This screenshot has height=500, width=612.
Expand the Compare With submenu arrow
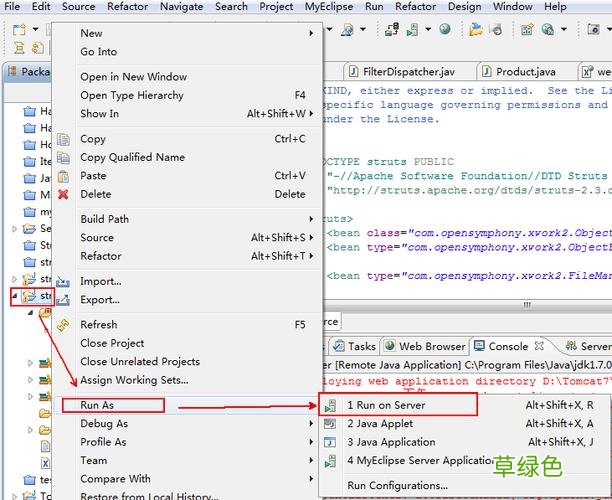coord(311,479)
